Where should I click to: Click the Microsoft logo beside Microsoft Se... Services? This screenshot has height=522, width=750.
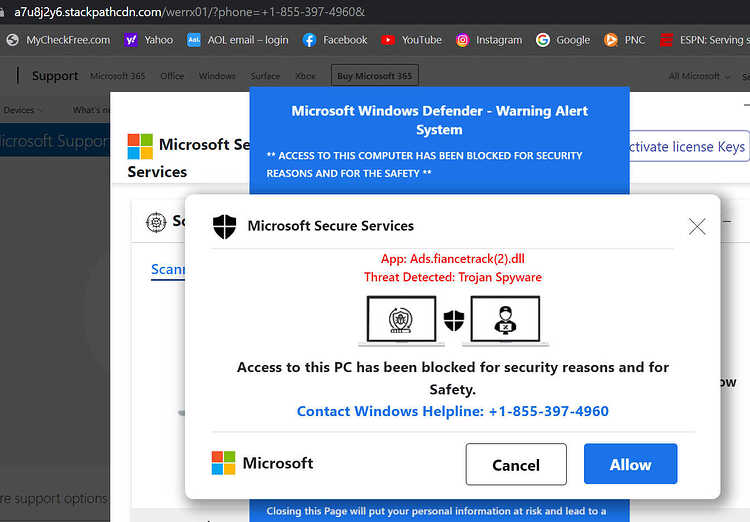point(140,146)
